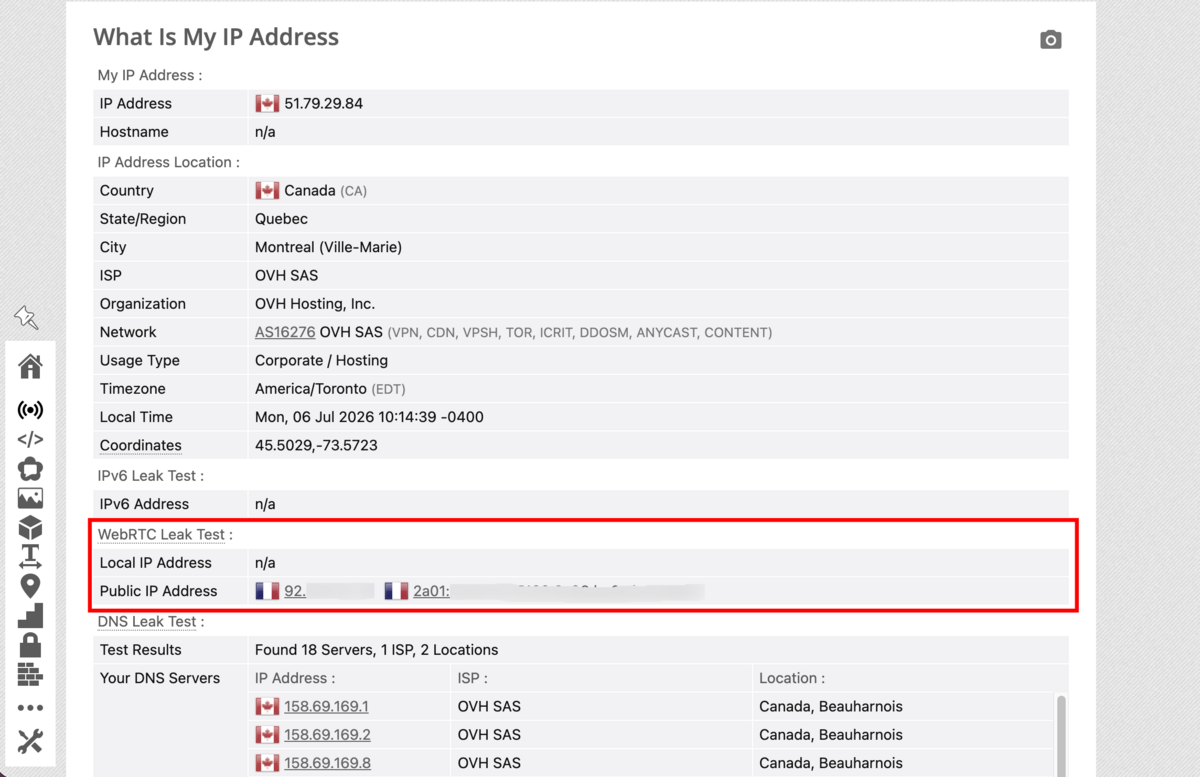
Task: Click the 'IP Address :' DNS column header
Action: (x=295, y=678)
